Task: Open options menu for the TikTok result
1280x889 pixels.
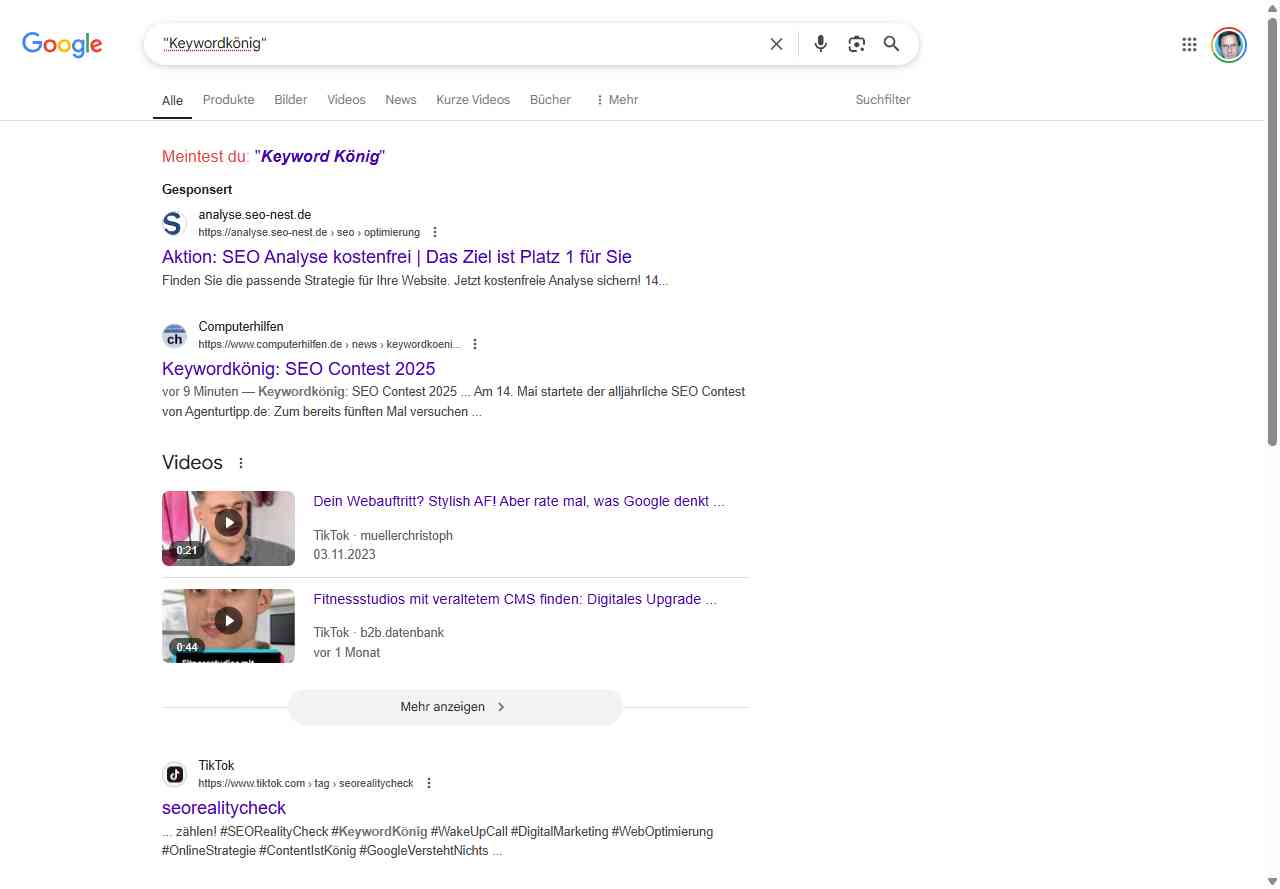Action: tap(429, 783)
